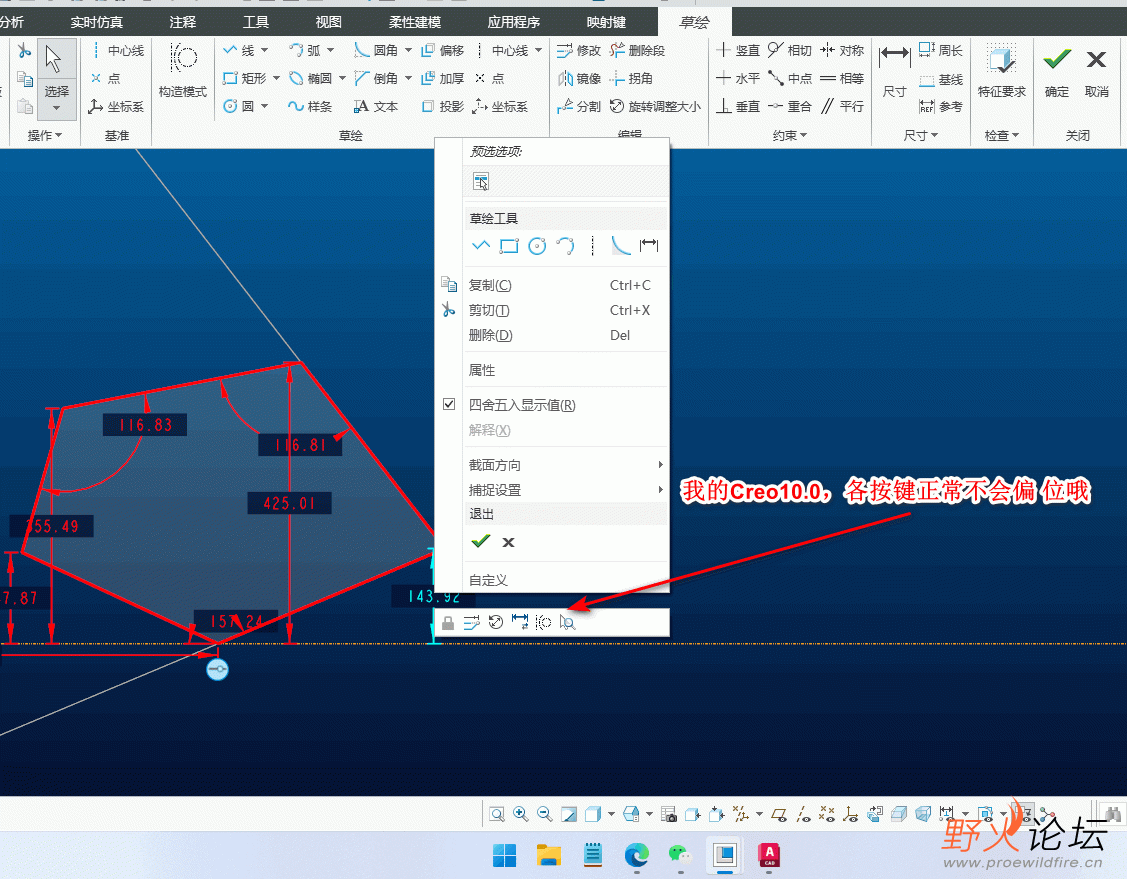Viewport: 1127px width, 879px height.
Task: Apply the 相切 (Tangent) constraint
Action: tap(790, 50)
